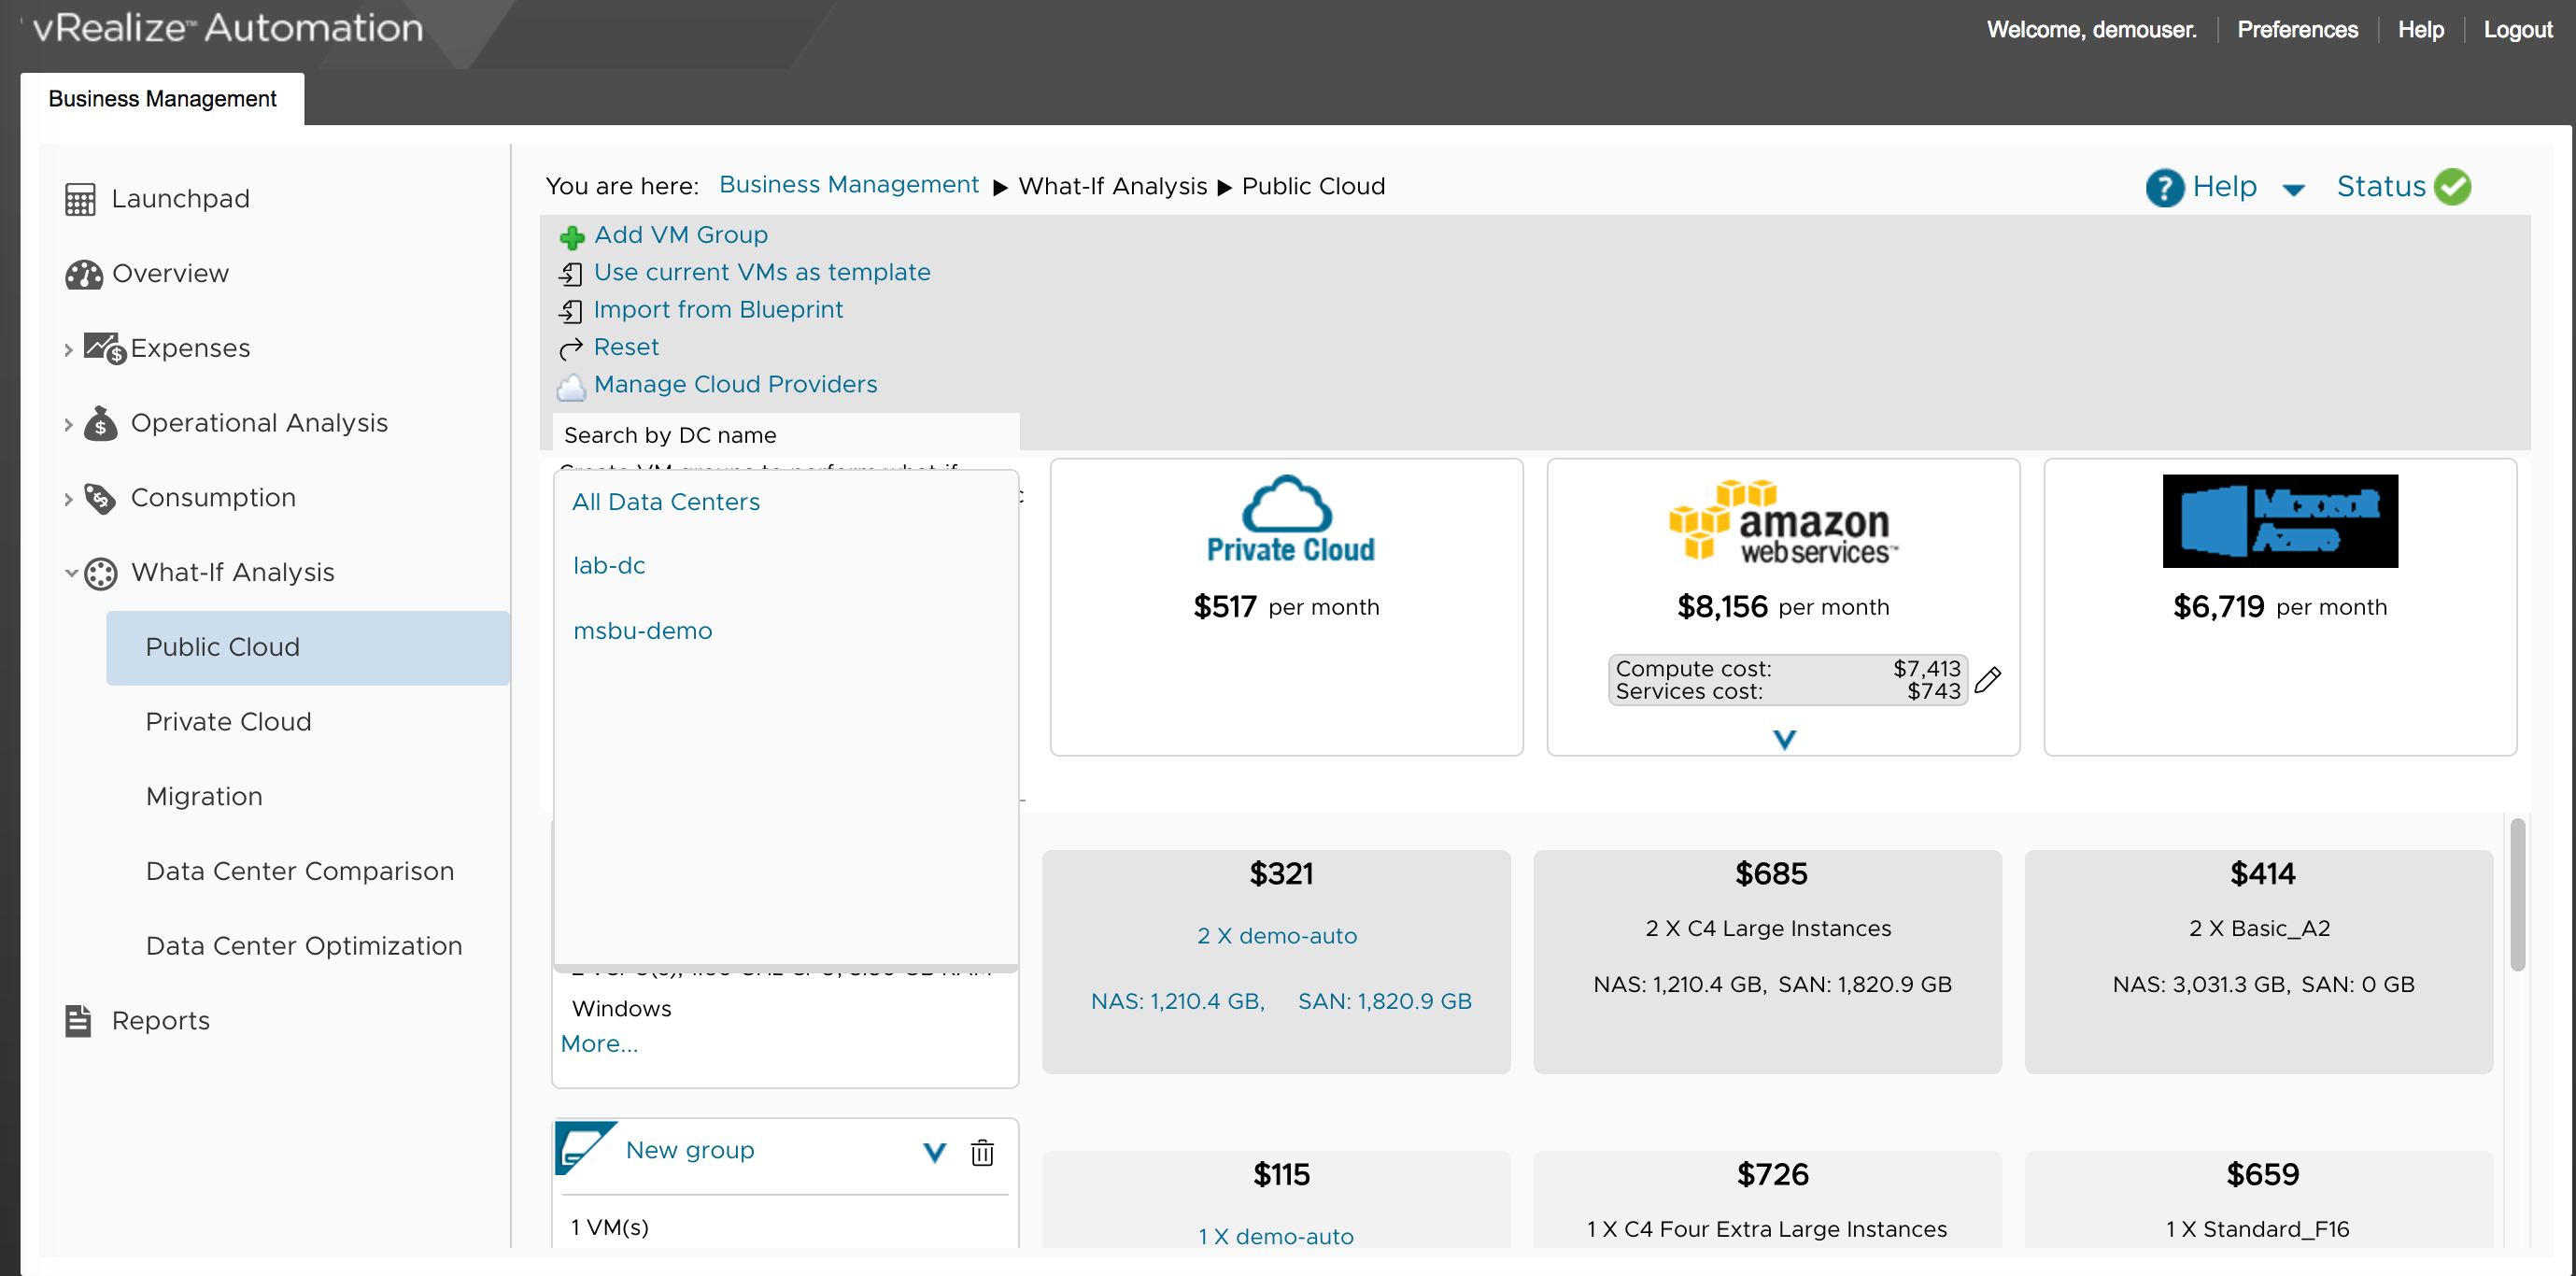The image size is (2576, 1276).
Task: Click the Reset icon
Action: click(572, 345)
